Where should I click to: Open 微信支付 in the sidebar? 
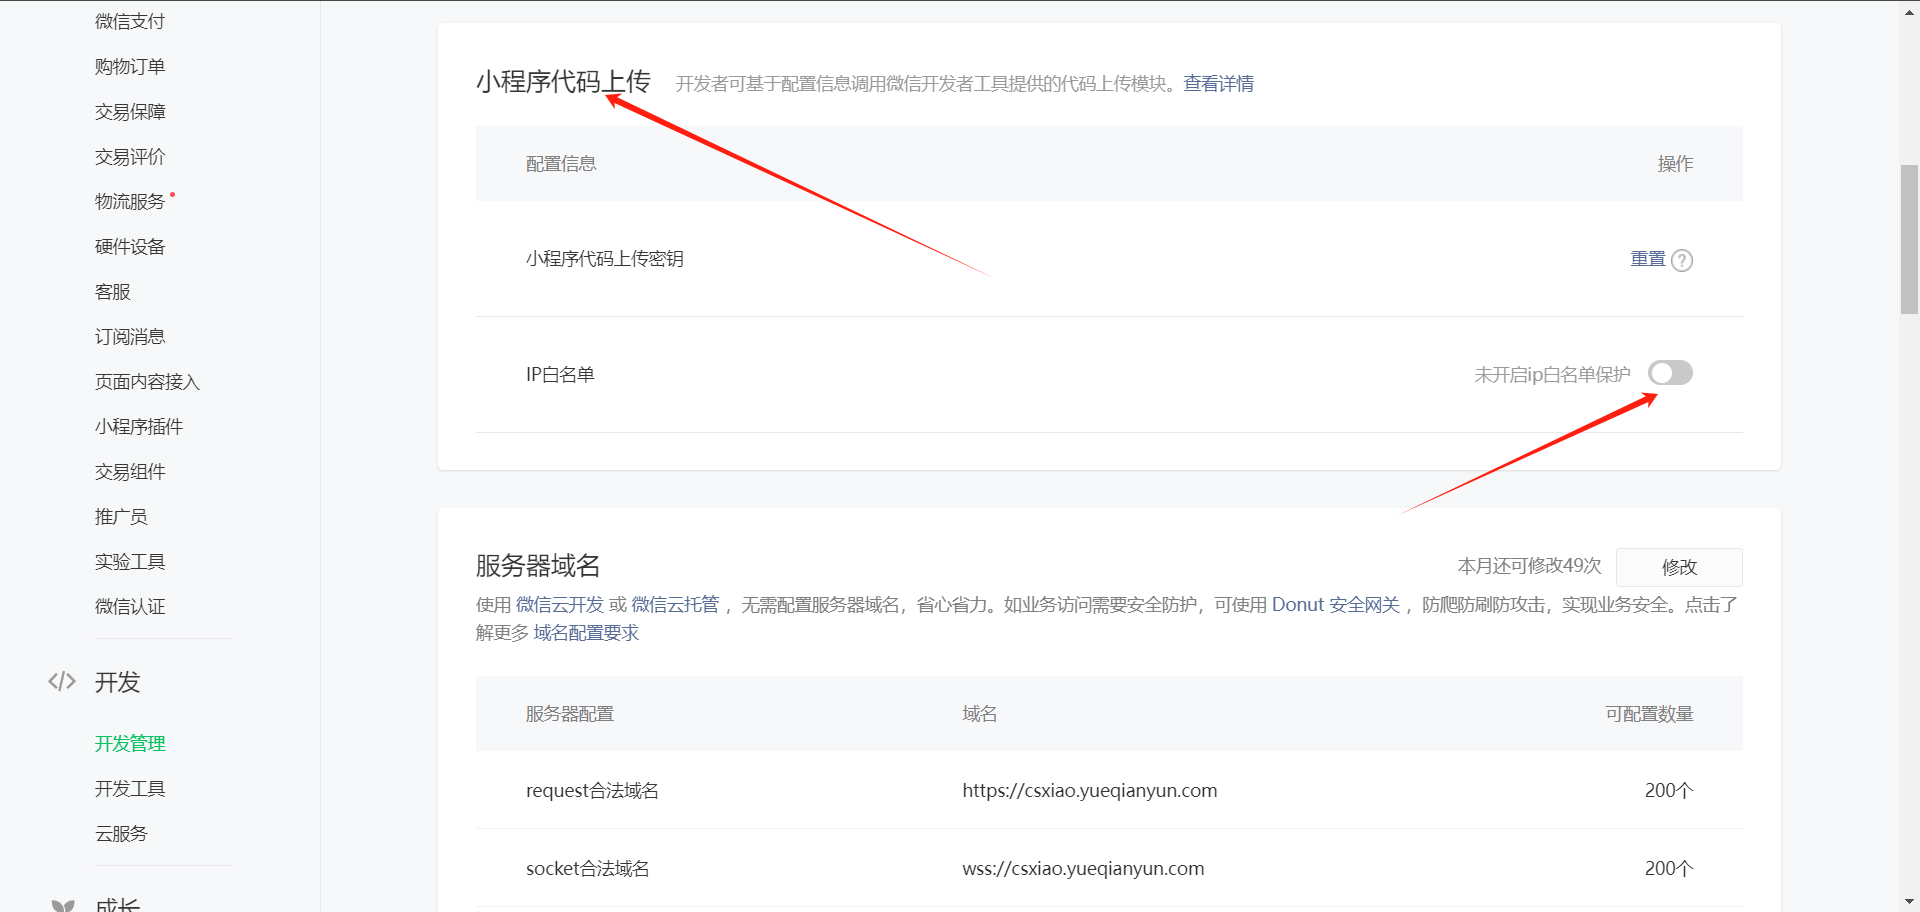130,21
